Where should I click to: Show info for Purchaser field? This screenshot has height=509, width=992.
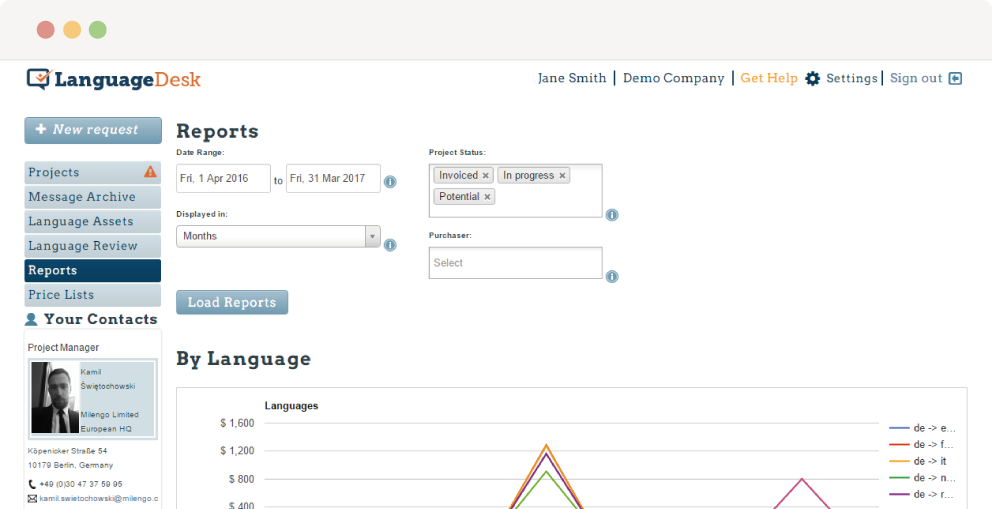tap(612, 276)
